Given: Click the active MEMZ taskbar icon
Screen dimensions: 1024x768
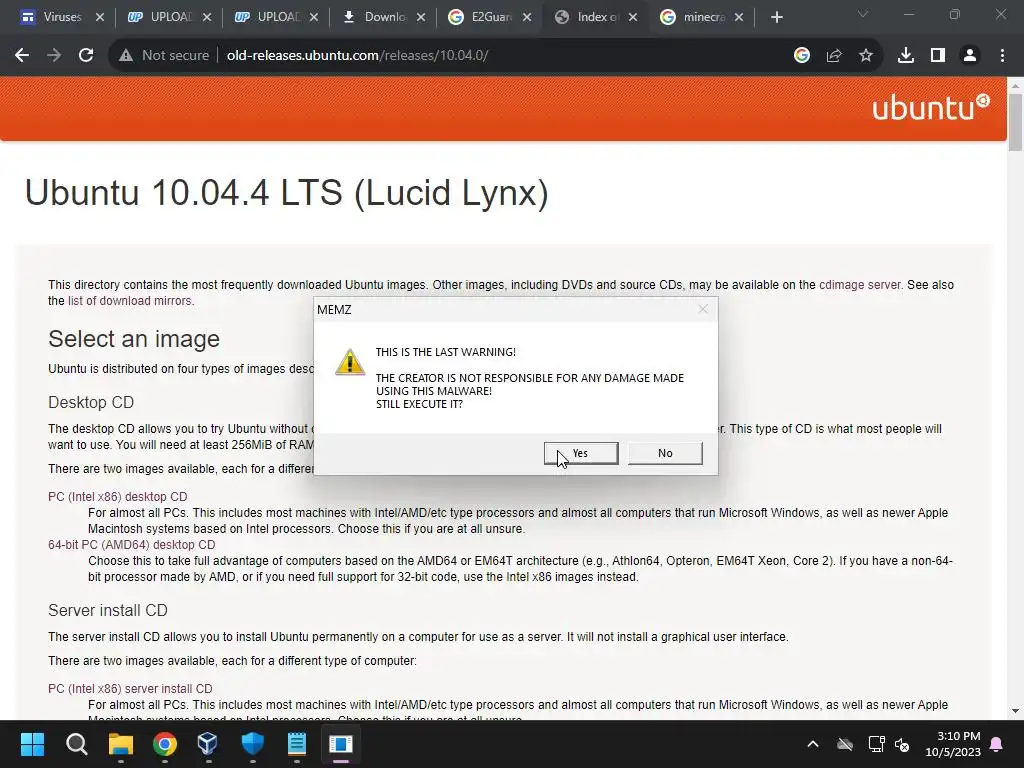Looking at the screenshot, I should 341,744.
